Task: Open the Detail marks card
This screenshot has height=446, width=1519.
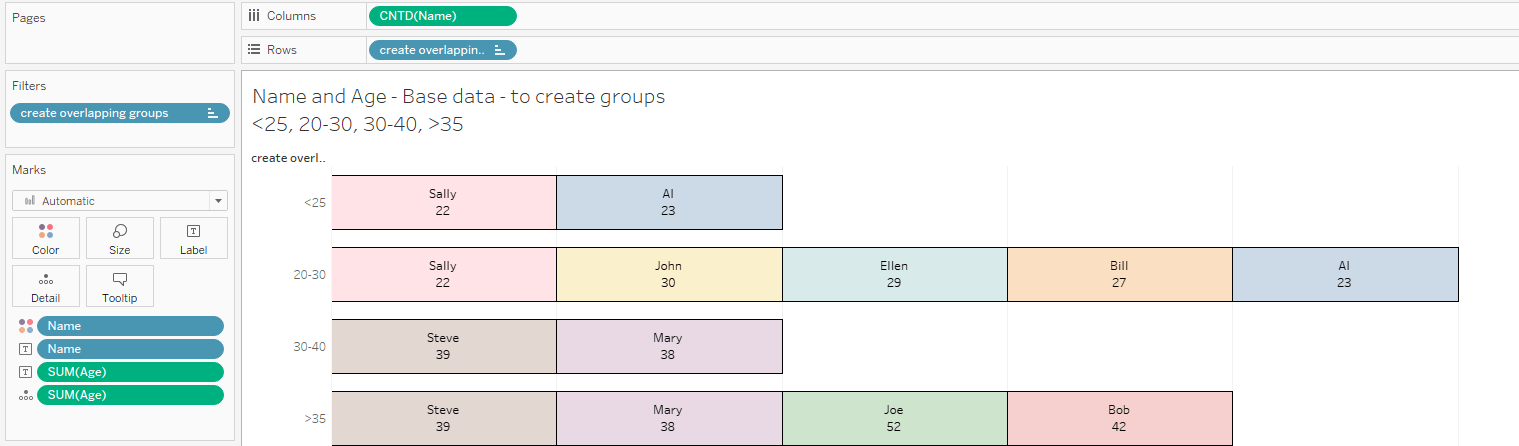Action: pos(45,286)
